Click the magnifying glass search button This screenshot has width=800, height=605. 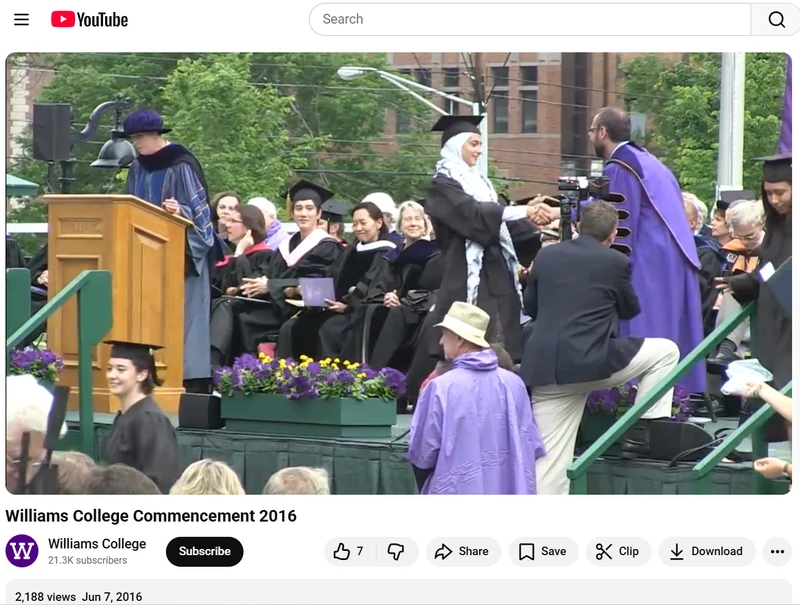point(776,19)
